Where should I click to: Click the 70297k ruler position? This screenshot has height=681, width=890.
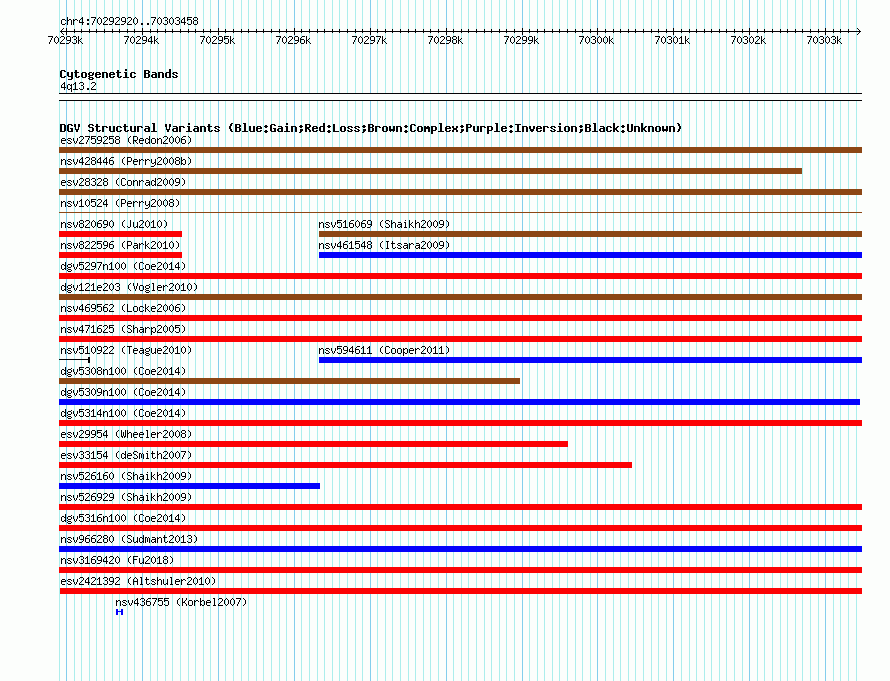coord(370,40)
